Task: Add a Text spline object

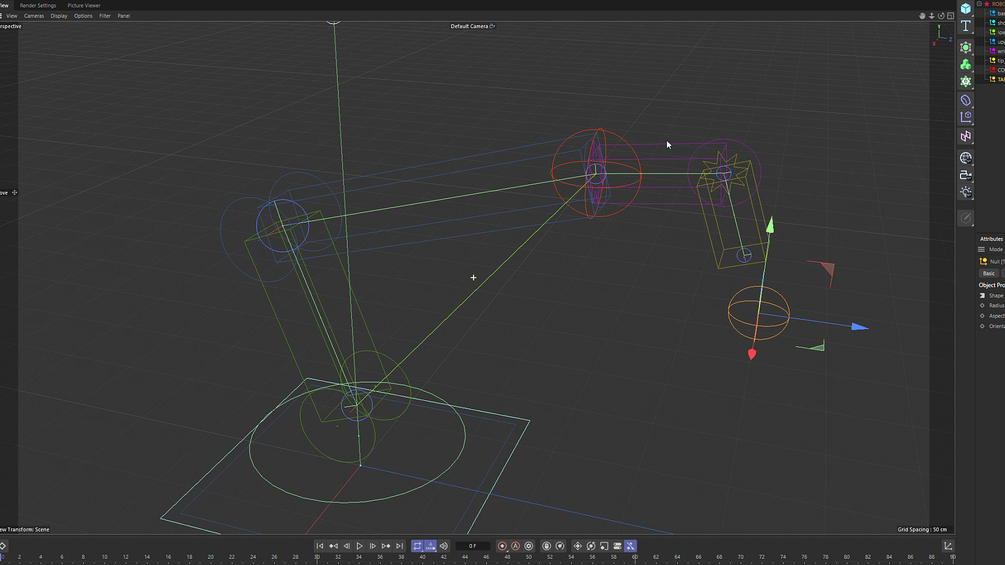Action: 966,26
